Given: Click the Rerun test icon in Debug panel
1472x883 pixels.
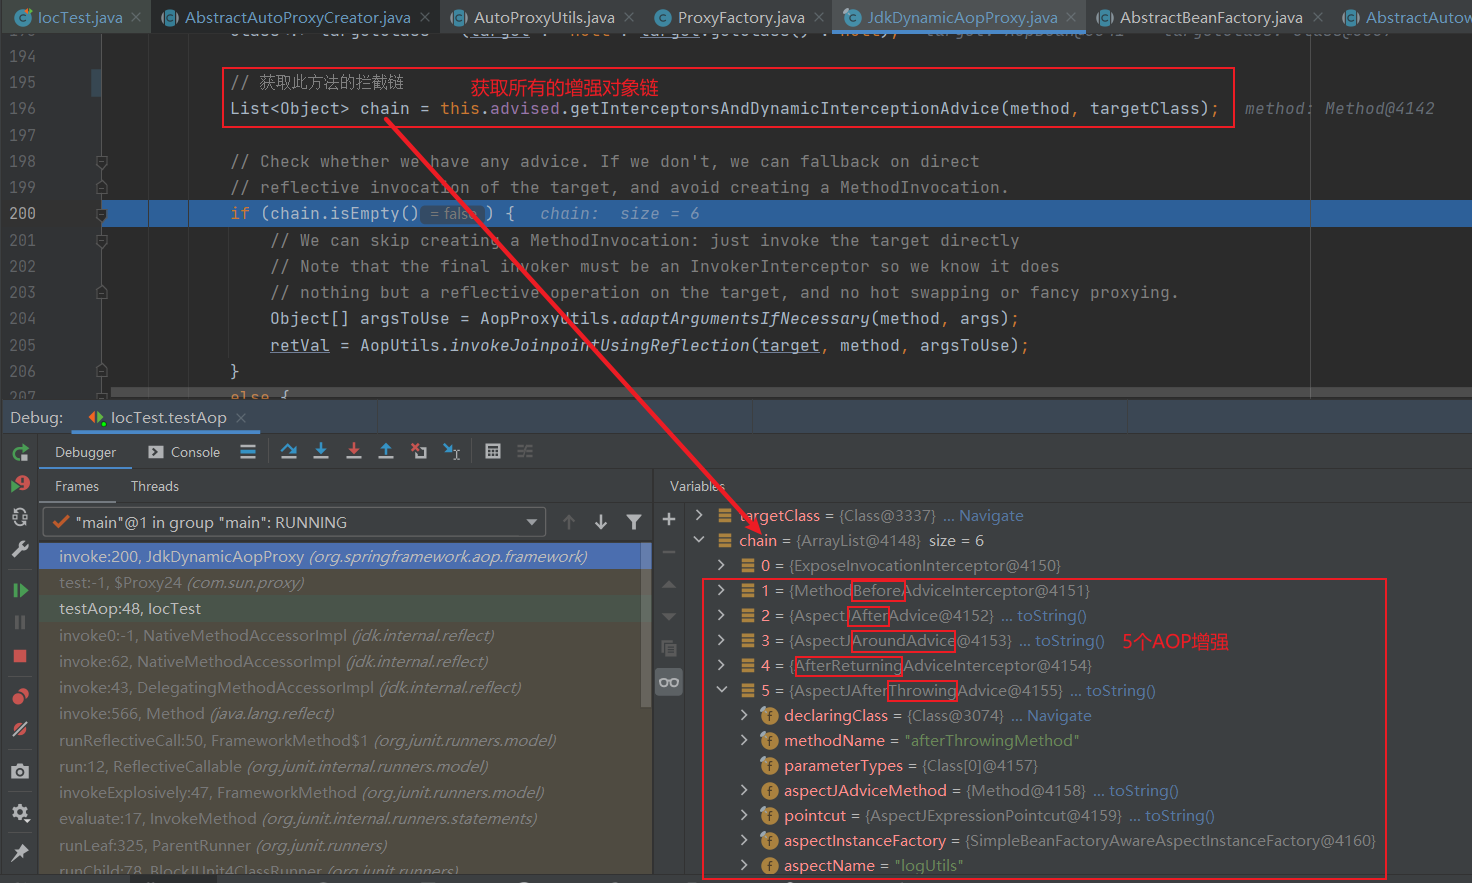Looking at the screenshot, I should (20, 453).
